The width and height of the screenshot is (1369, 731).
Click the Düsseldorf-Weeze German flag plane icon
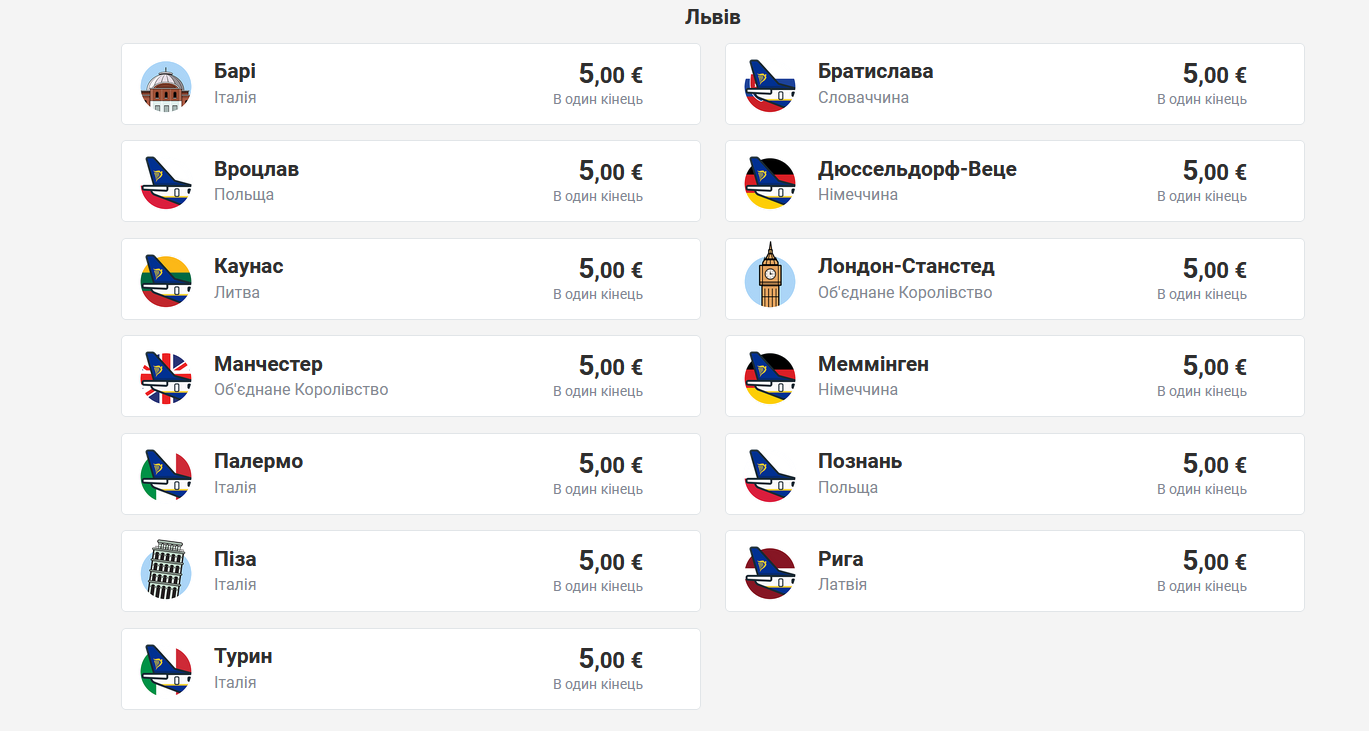point(770,183)
